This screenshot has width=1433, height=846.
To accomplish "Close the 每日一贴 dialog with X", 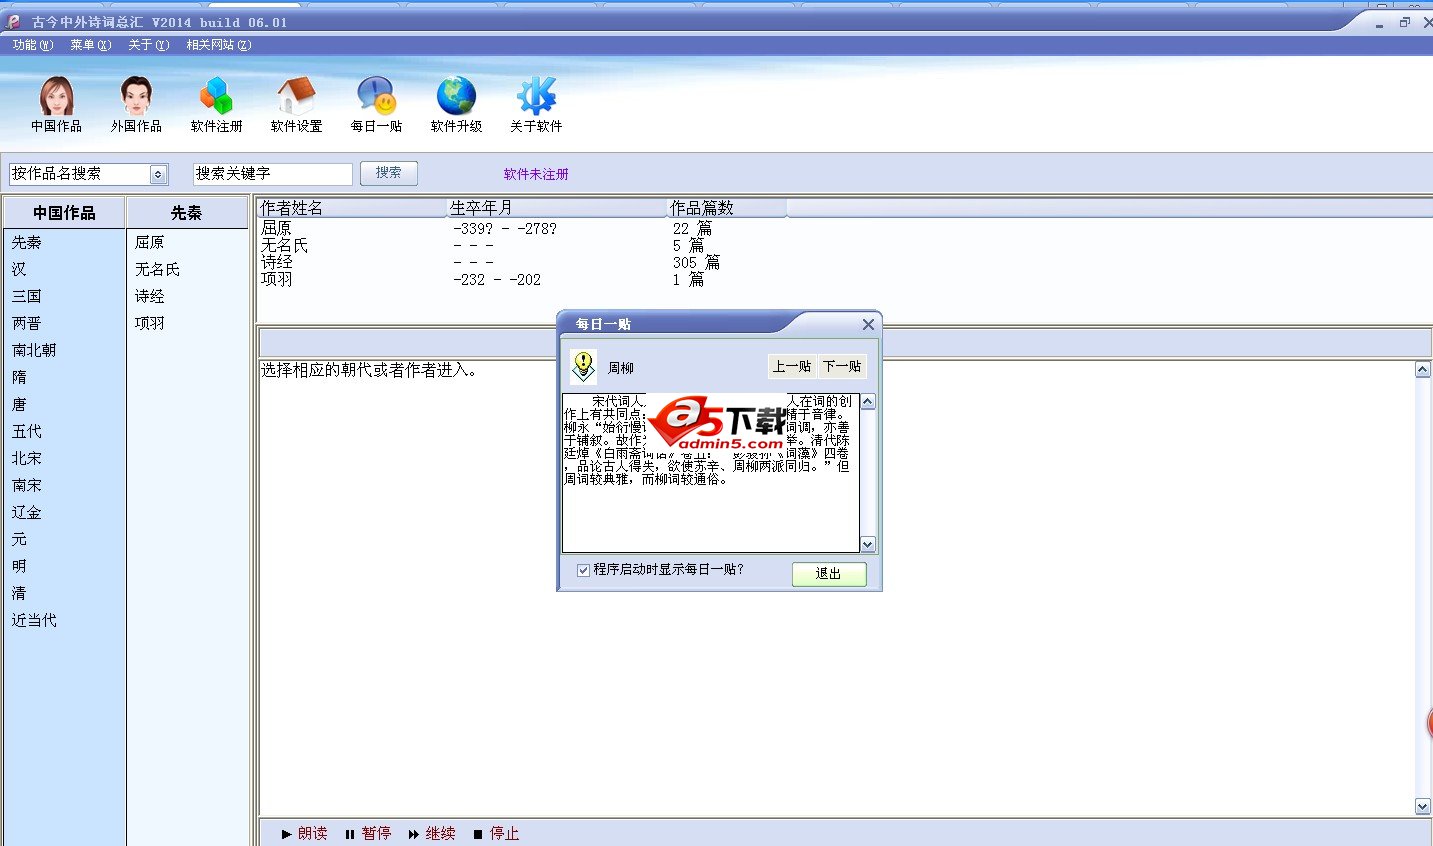I will click(868, 324).
